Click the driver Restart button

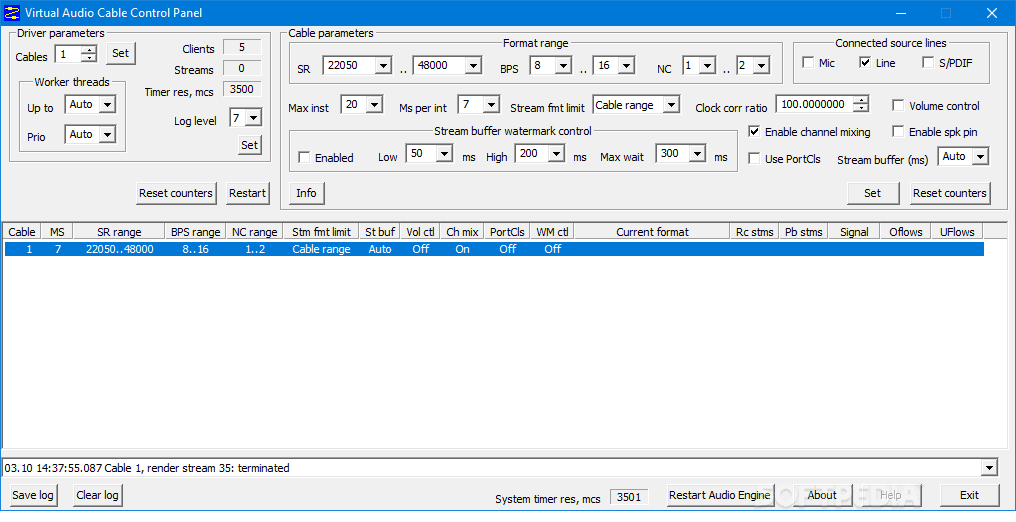tap(248, 193)
